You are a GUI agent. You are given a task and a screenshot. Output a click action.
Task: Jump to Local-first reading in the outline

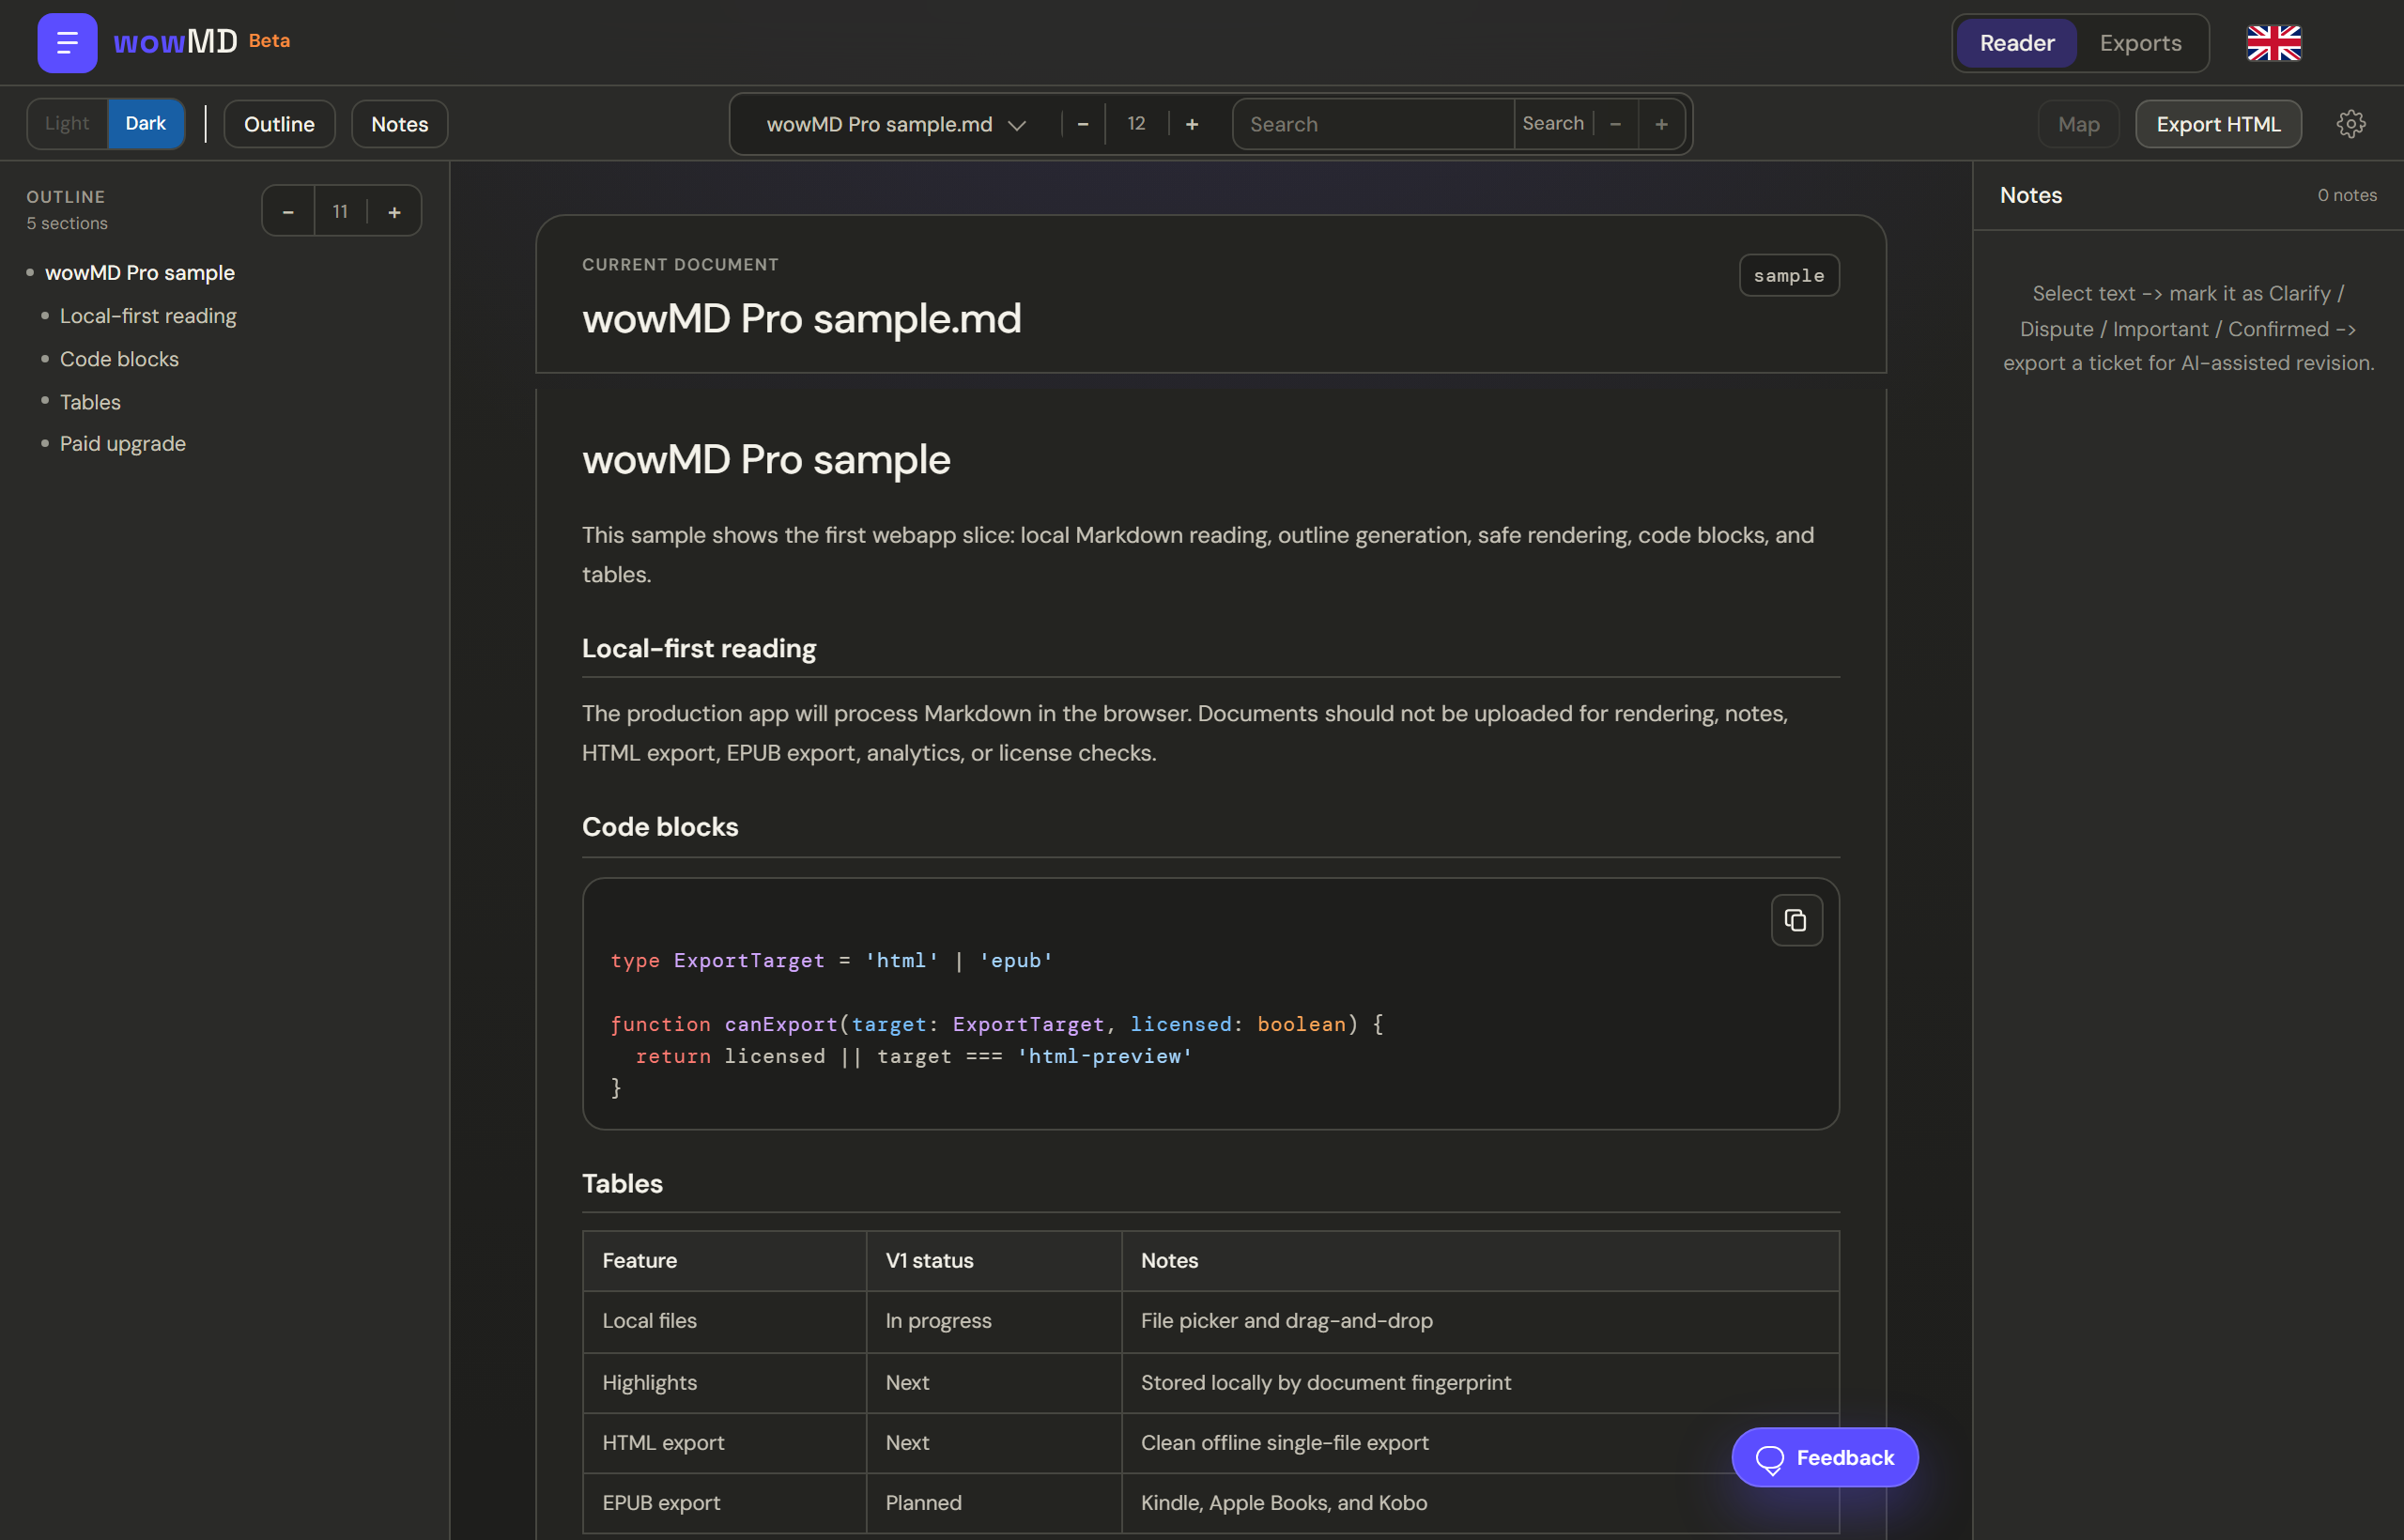(148, 316)
